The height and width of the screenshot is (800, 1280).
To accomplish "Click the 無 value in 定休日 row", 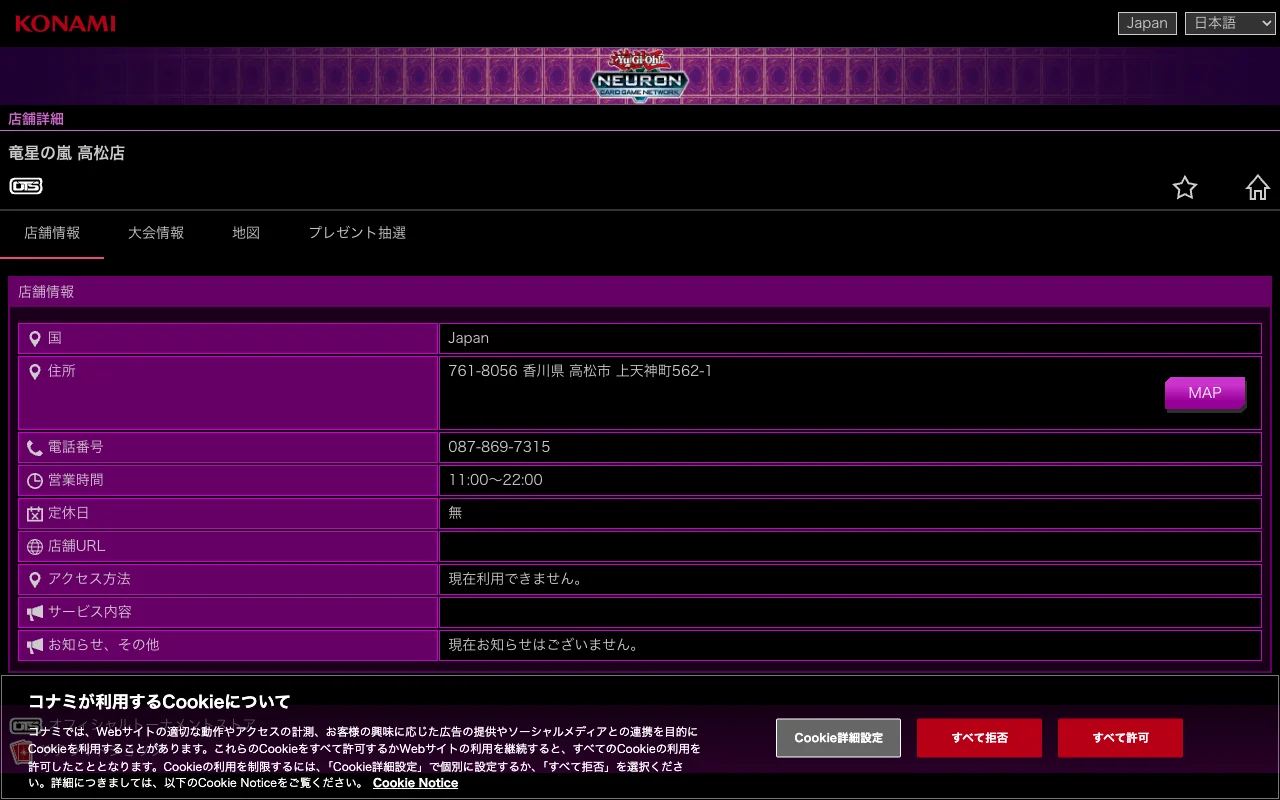I will click(455, 513).
